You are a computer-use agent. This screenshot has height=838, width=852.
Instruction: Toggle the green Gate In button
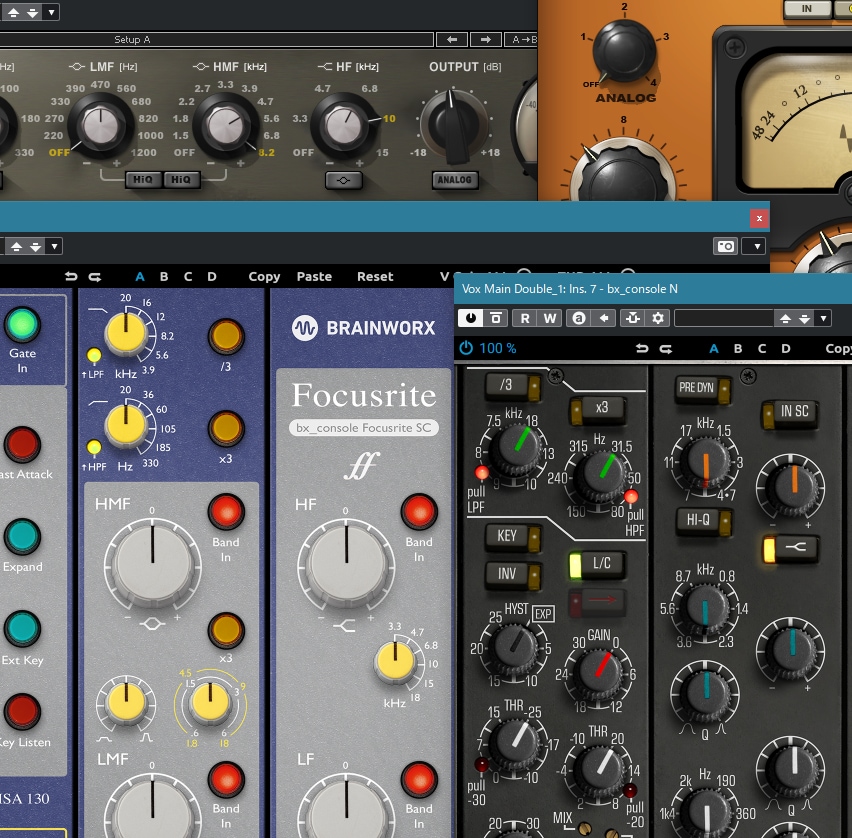pyautogui.click(x=22, y=324)
